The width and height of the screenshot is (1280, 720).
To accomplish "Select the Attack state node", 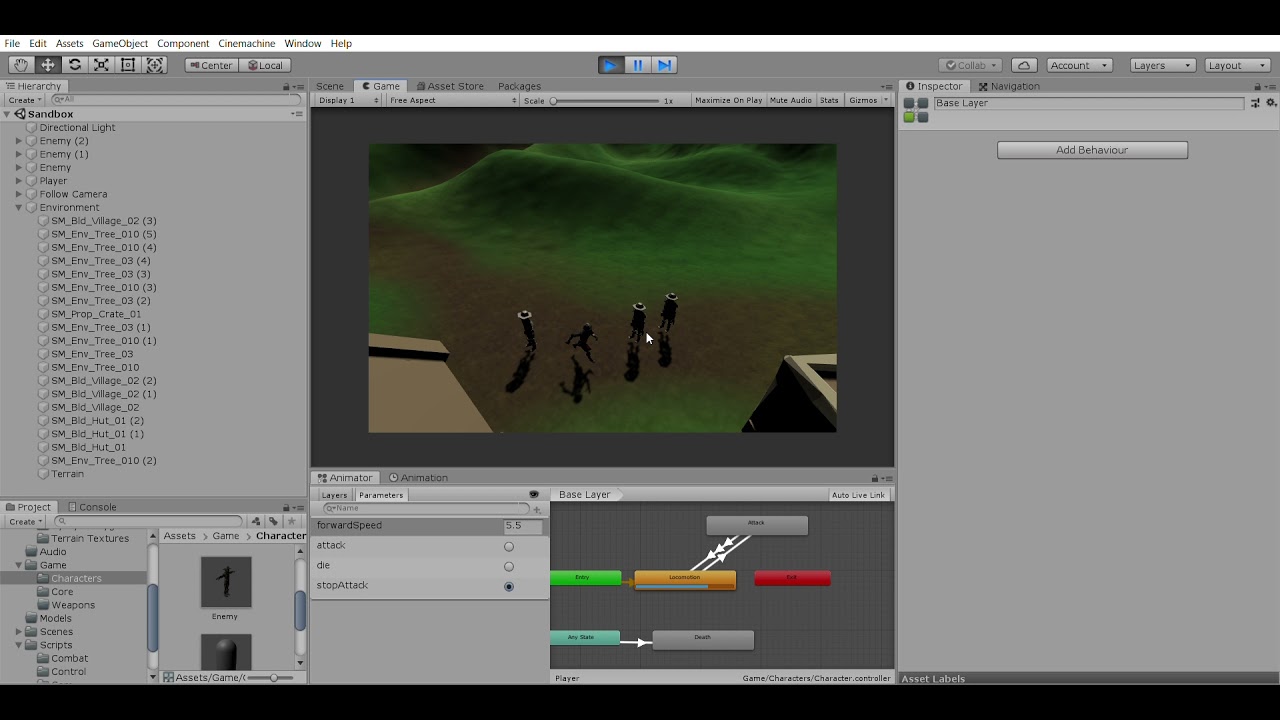I will tap(757, 525).
